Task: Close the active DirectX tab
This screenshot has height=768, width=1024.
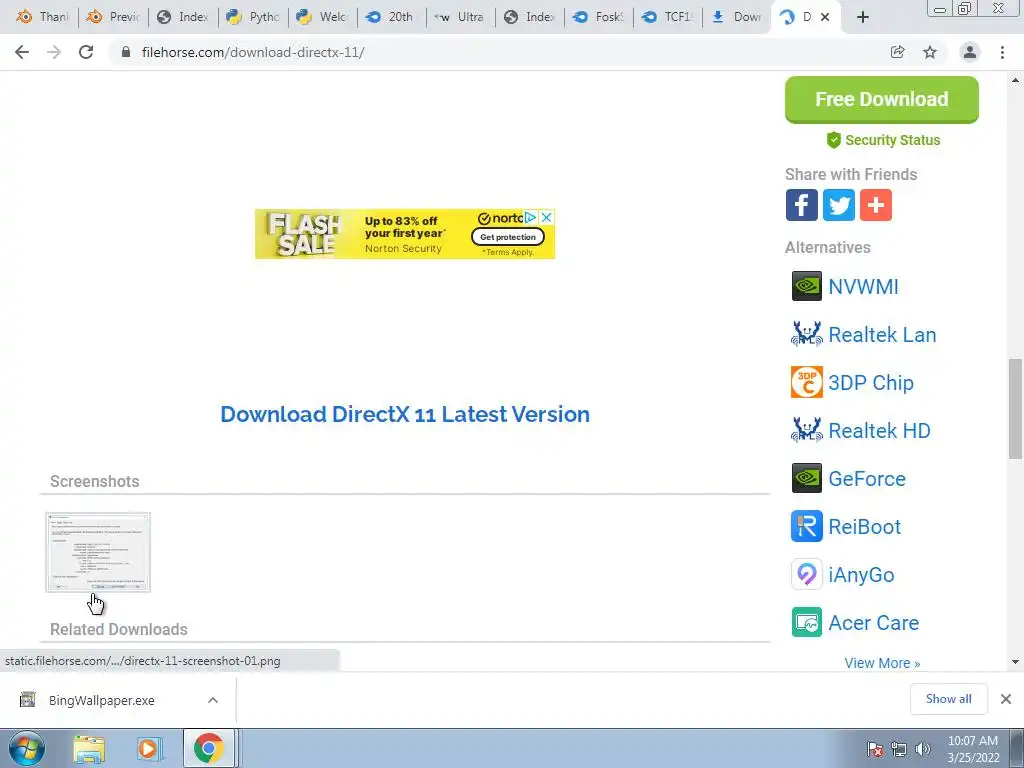Action: (x=825, y=17)
